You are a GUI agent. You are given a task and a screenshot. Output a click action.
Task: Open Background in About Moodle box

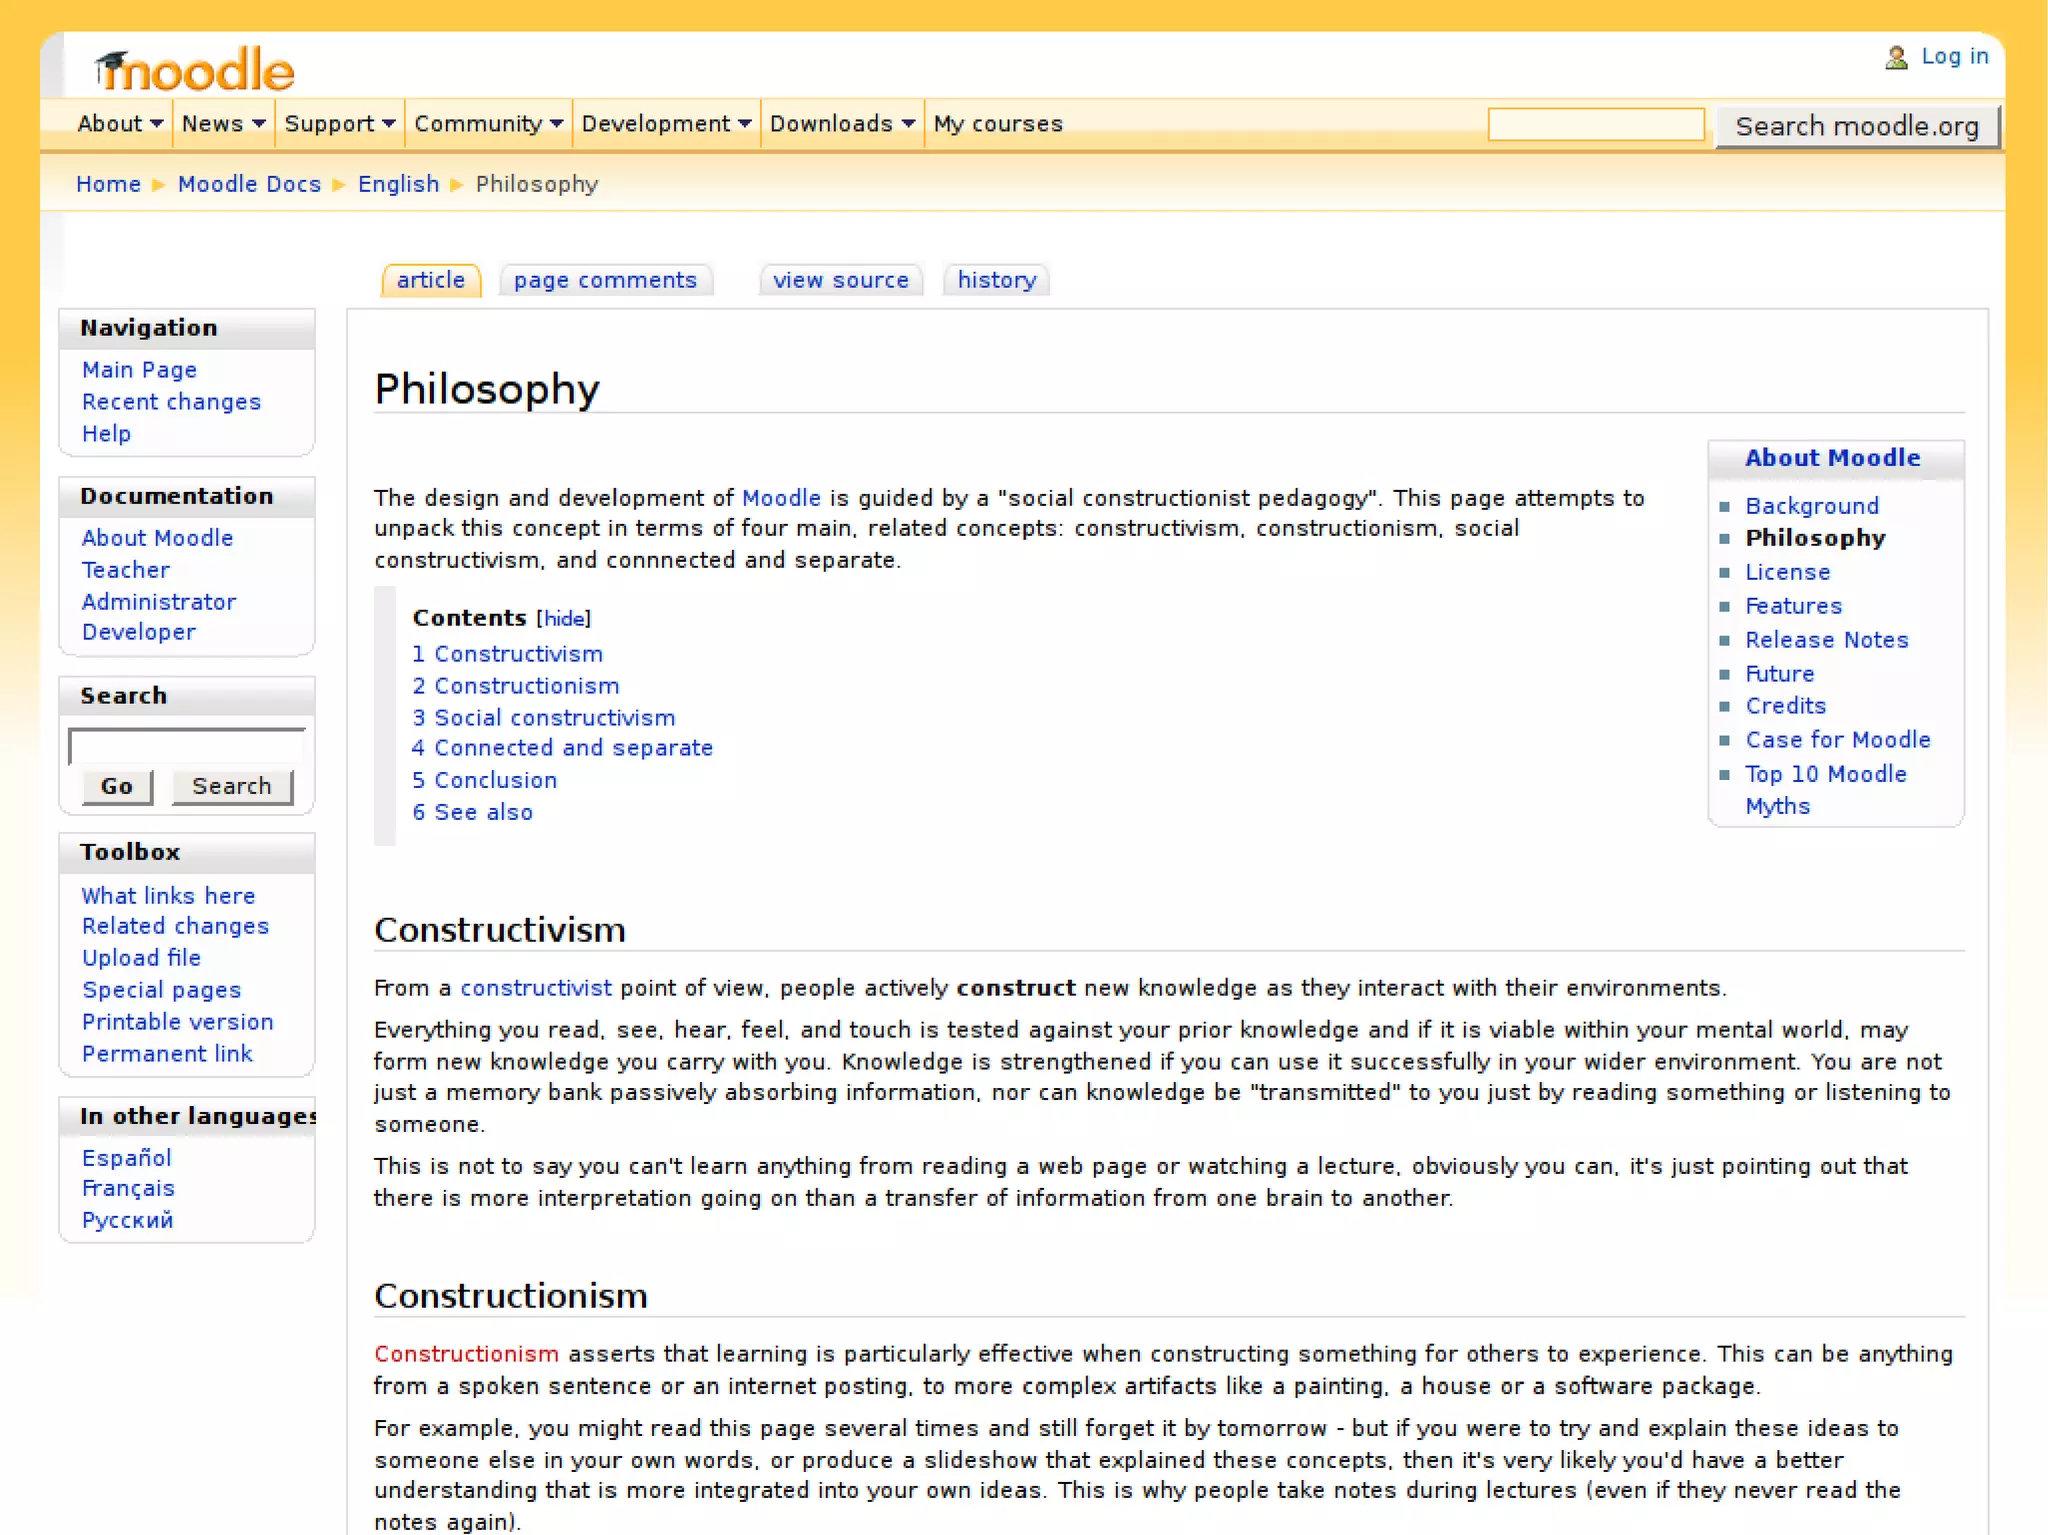click(1812, 506)
